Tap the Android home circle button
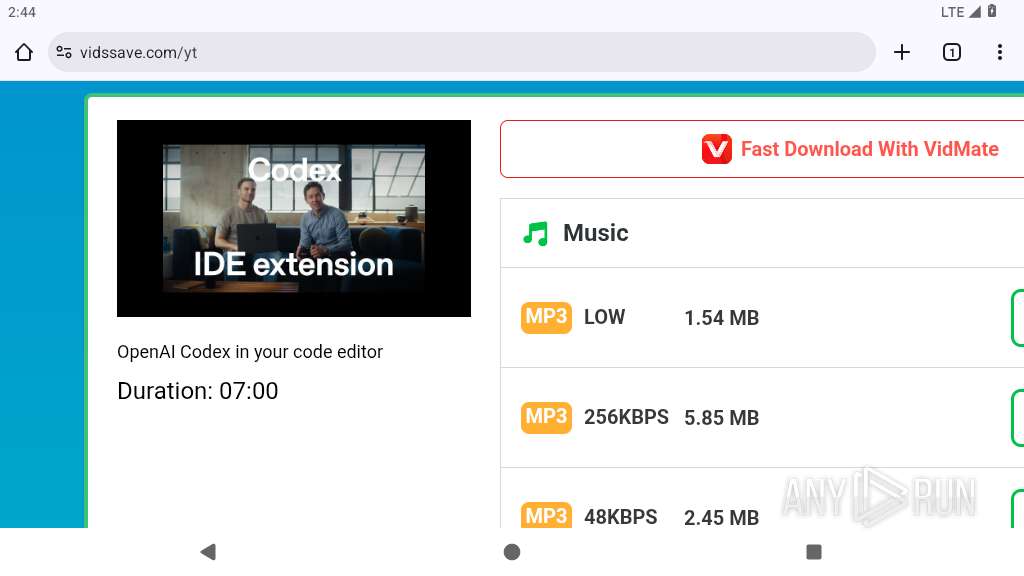 [x=512, y=552]
